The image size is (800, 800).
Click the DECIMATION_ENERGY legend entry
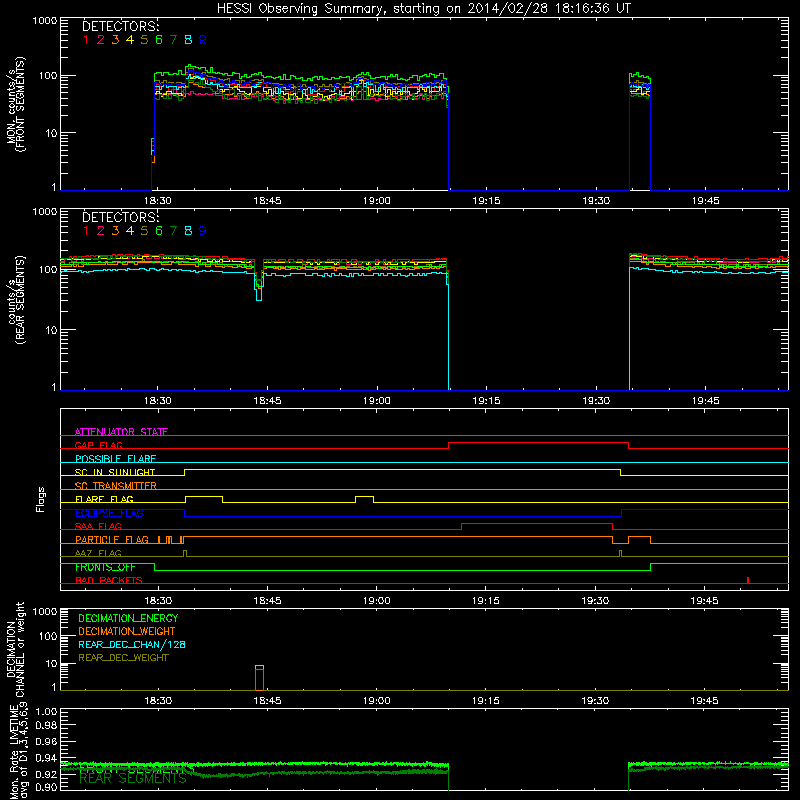point(128,618)
